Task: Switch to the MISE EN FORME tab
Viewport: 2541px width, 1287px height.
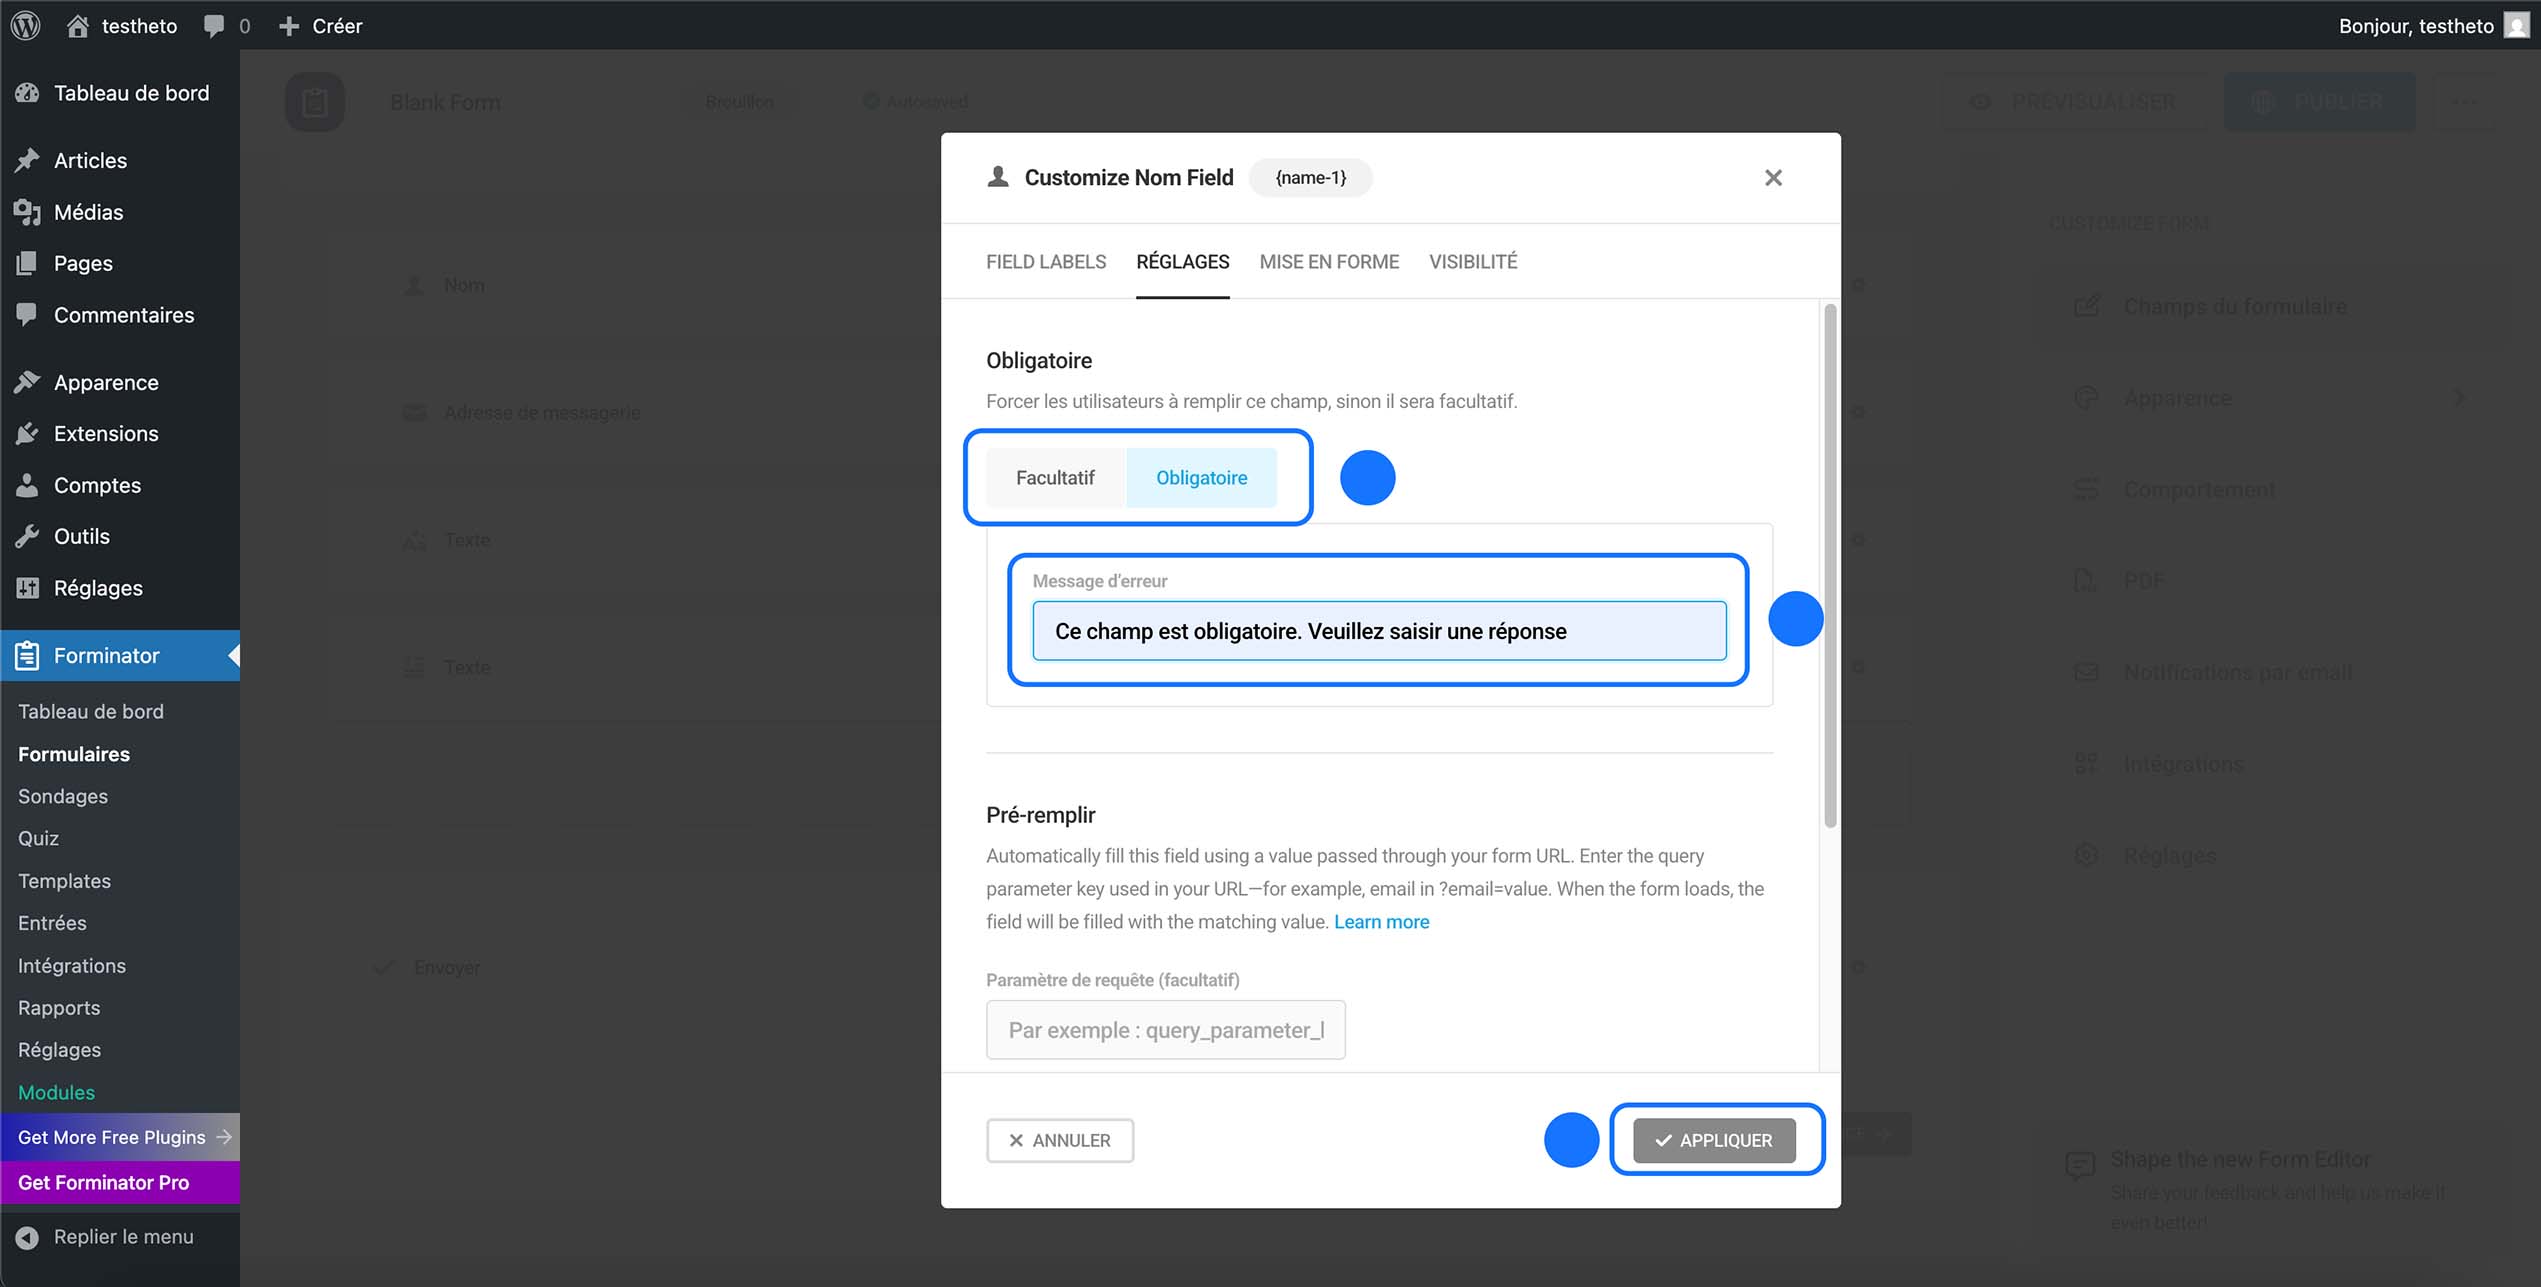Action: point(1328,261)
